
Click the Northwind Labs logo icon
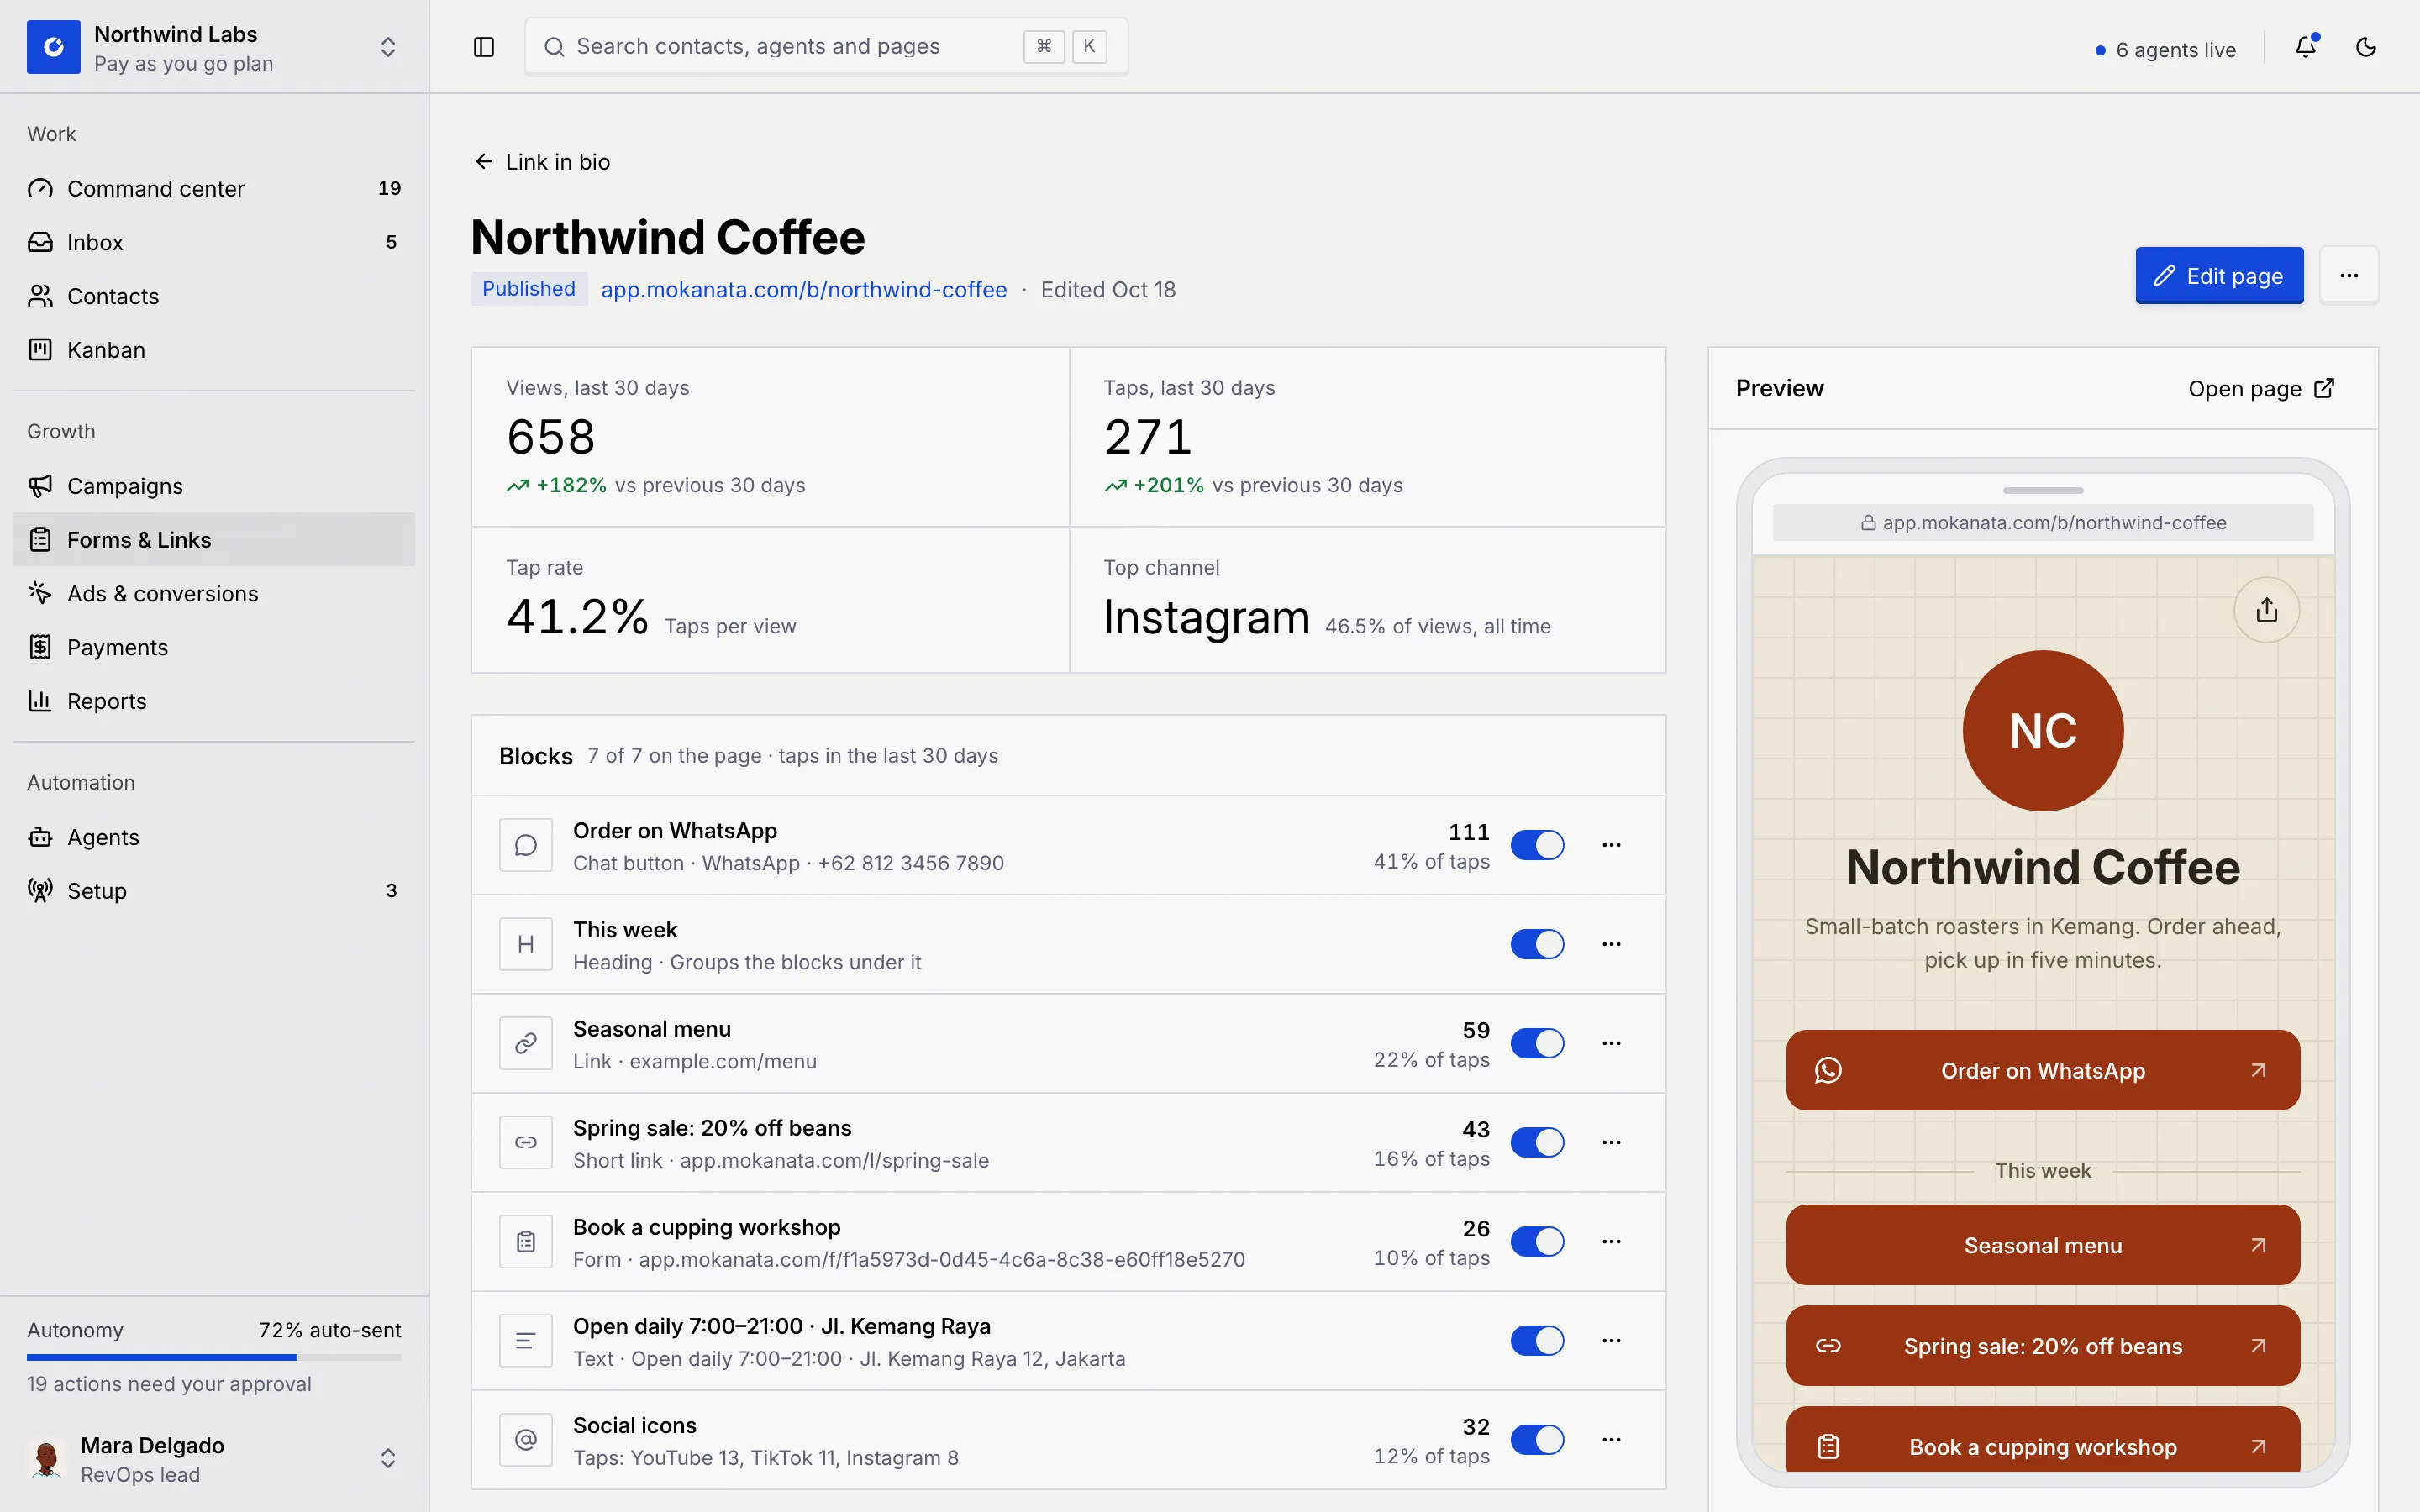tap(53, 47)
